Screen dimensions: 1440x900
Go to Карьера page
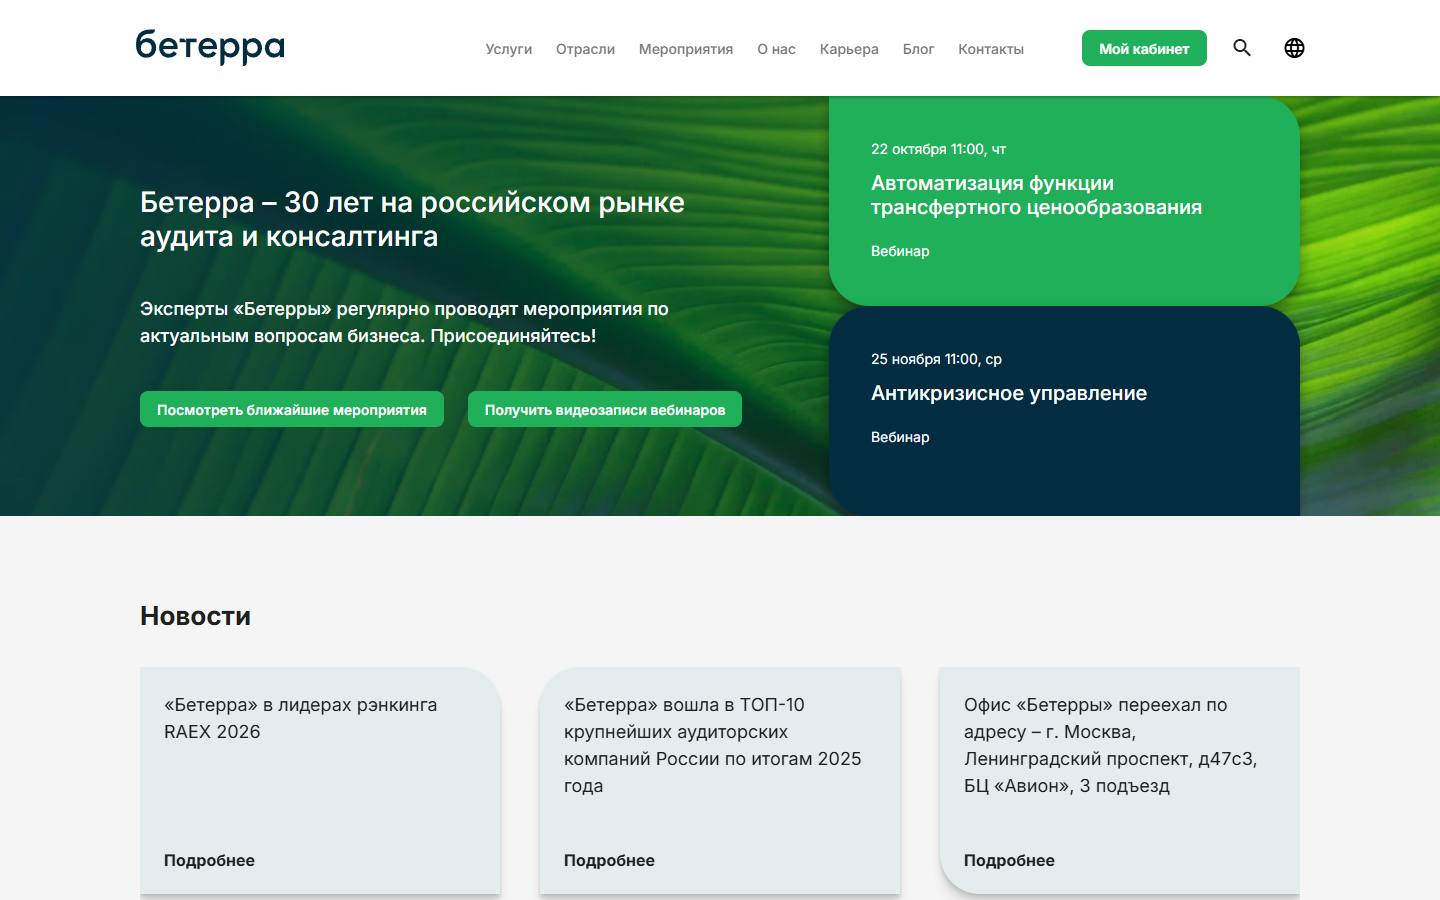849,49
